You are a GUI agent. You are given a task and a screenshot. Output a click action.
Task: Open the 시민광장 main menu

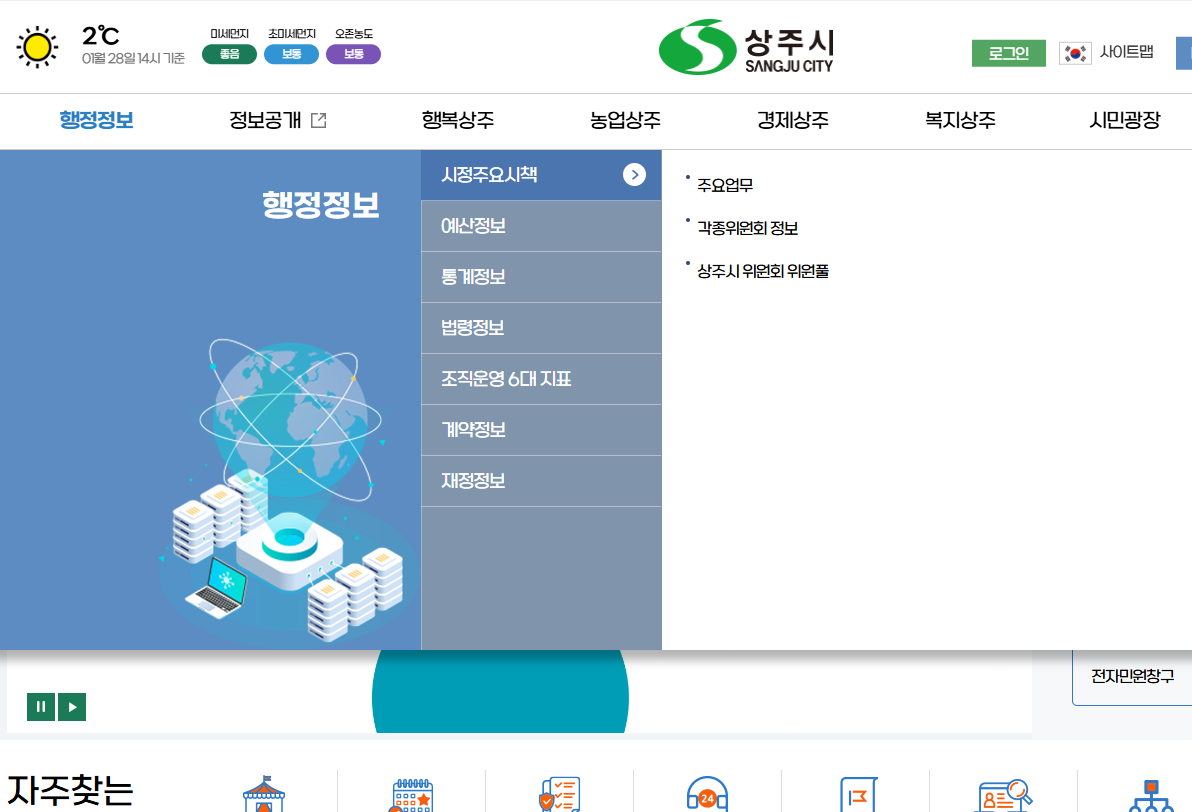coord(1124,120)
